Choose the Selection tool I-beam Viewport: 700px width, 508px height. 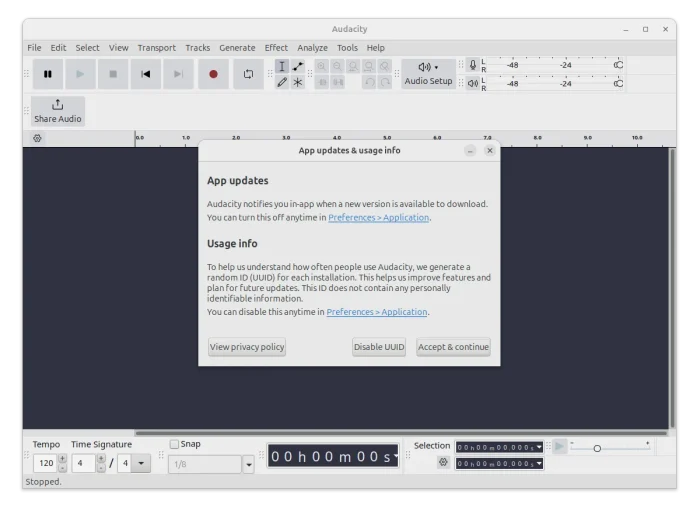pyautogui.click(x=282, y=67)
